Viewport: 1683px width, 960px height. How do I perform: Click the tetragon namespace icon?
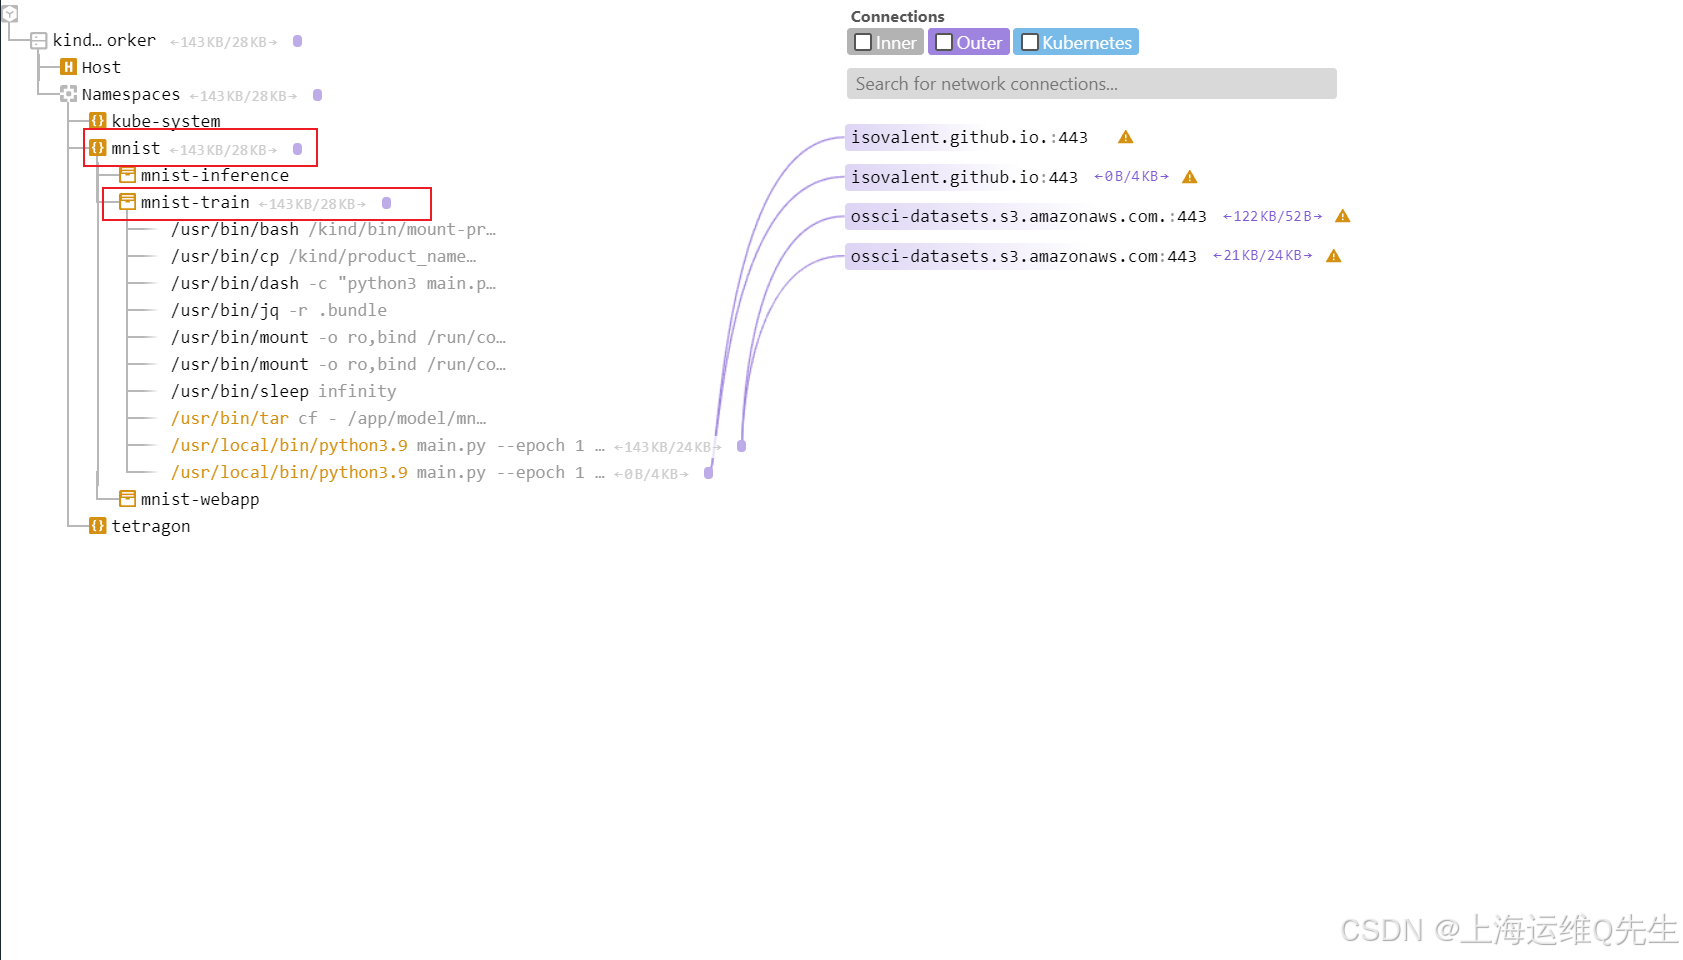pyautogui.click(x=97, y=526)
